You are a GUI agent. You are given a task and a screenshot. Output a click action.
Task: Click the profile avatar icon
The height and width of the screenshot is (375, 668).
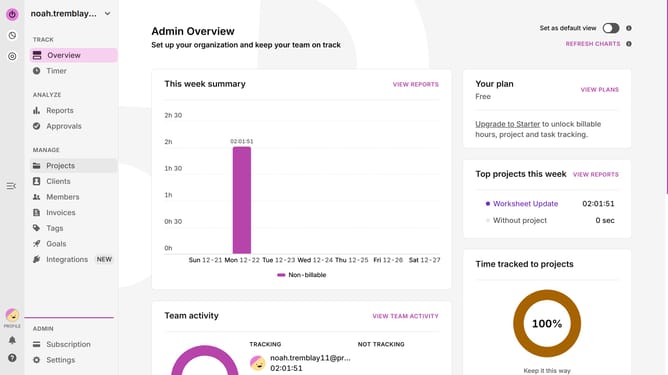point(12,315)
